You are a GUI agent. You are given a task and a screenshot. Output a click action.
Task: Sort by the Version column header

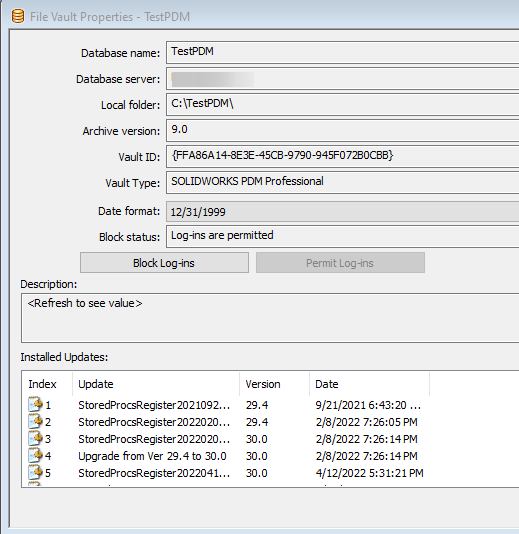(x=274, y=384)
